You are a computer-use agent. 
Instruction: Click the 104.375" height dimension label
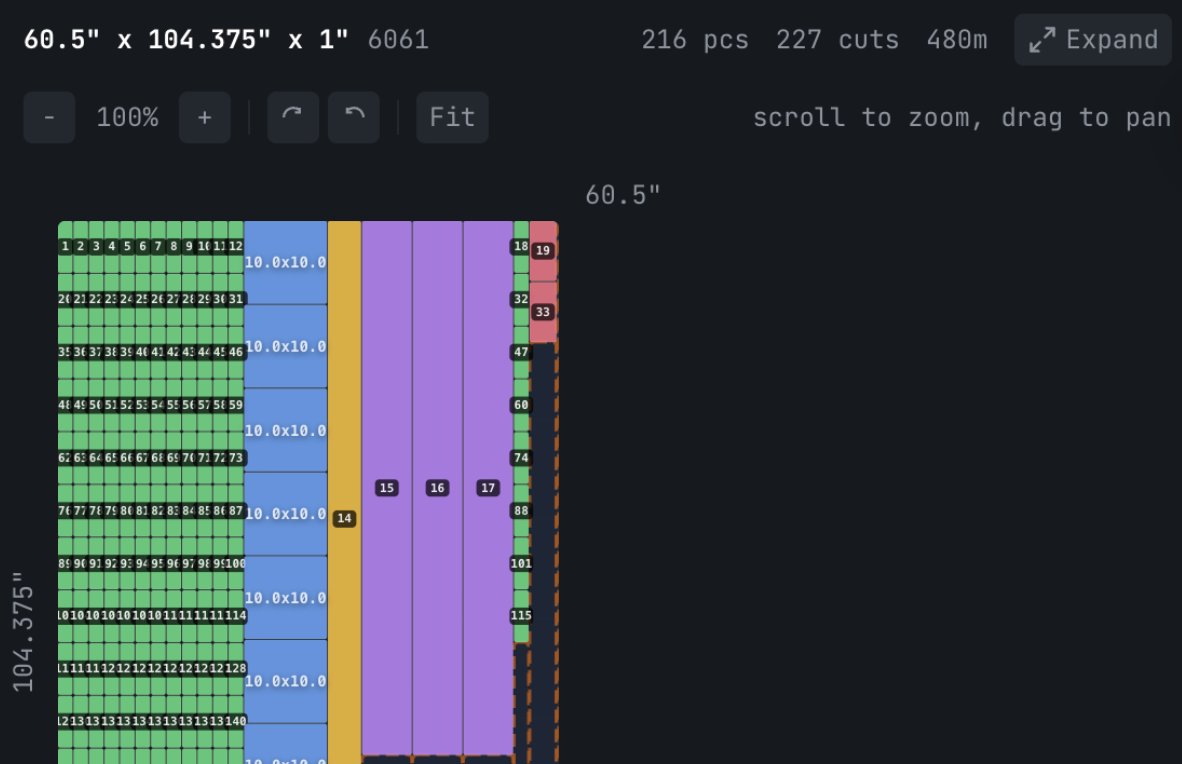(23, 632)
